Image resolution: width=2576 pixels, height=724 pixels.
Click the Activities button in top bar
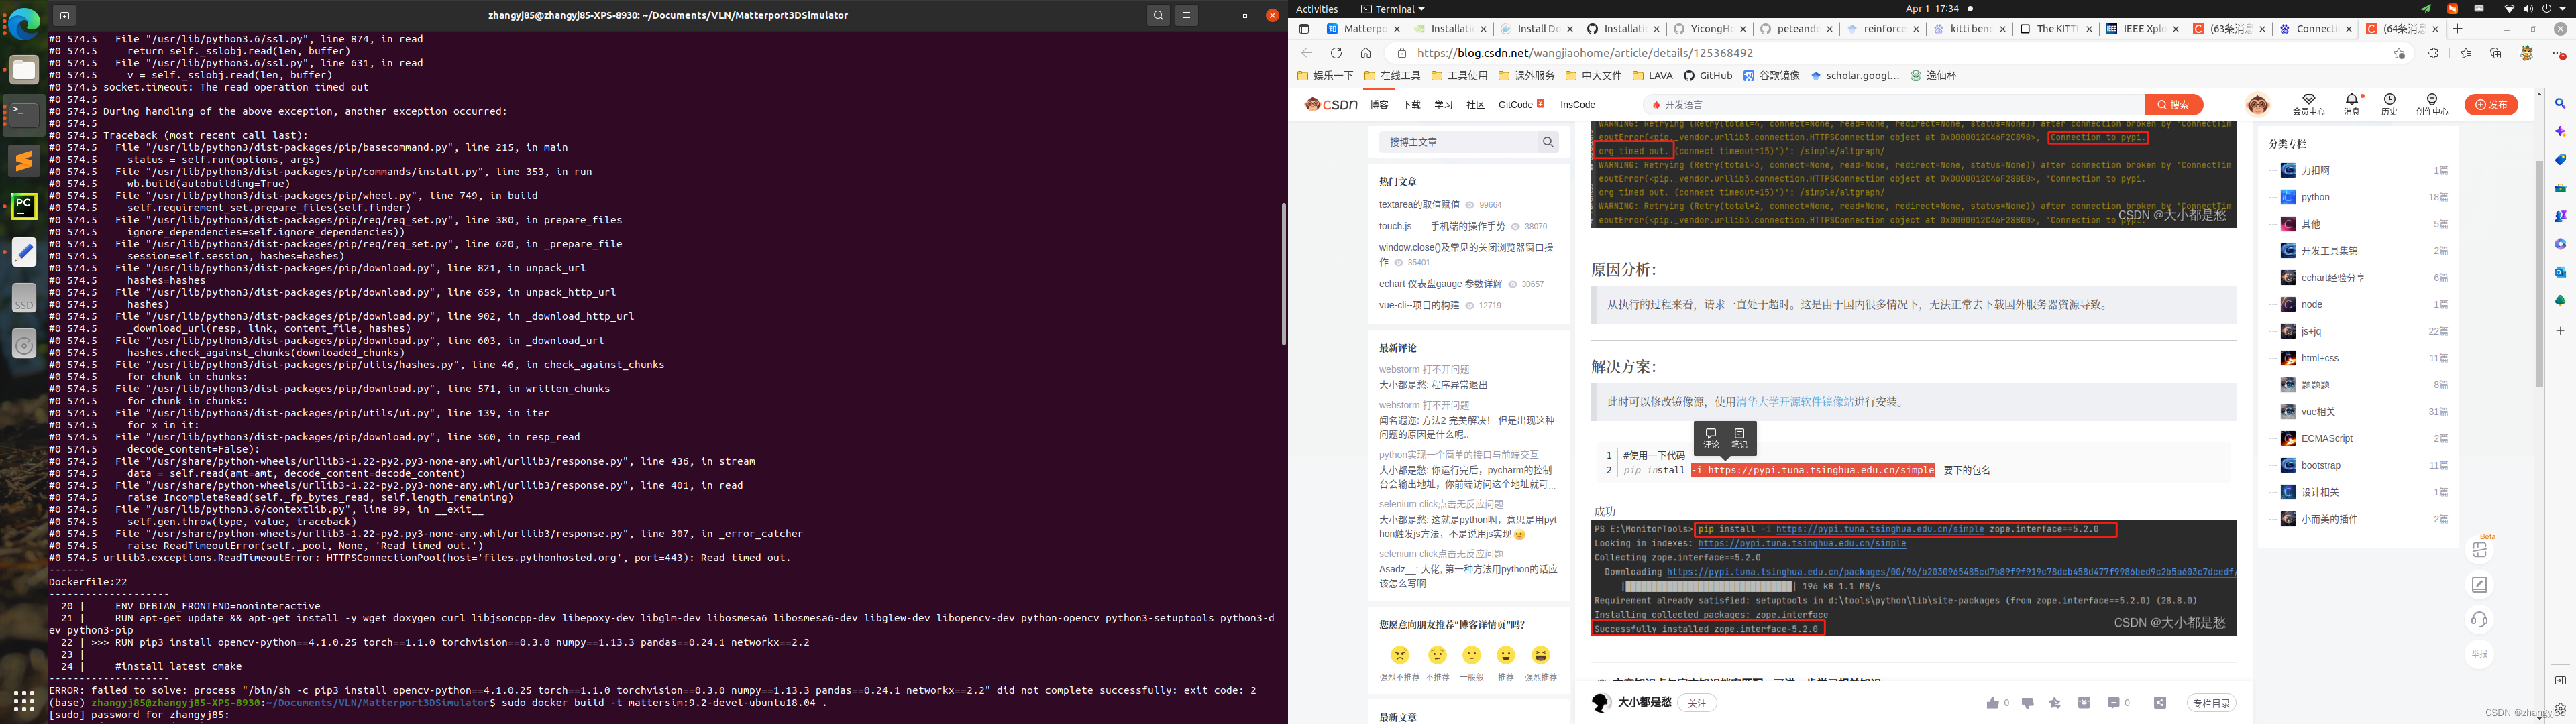pos(1317,8)
